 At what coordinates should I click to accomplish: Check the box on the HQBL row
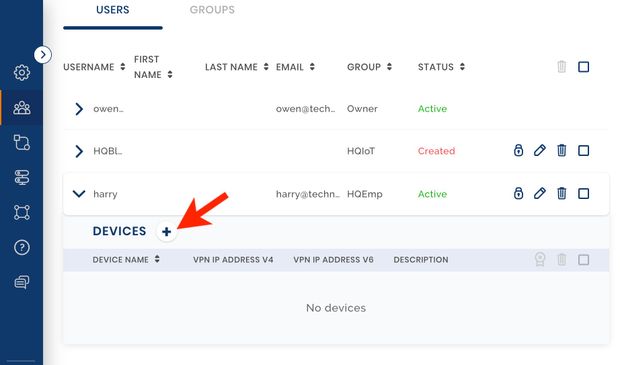584,150
